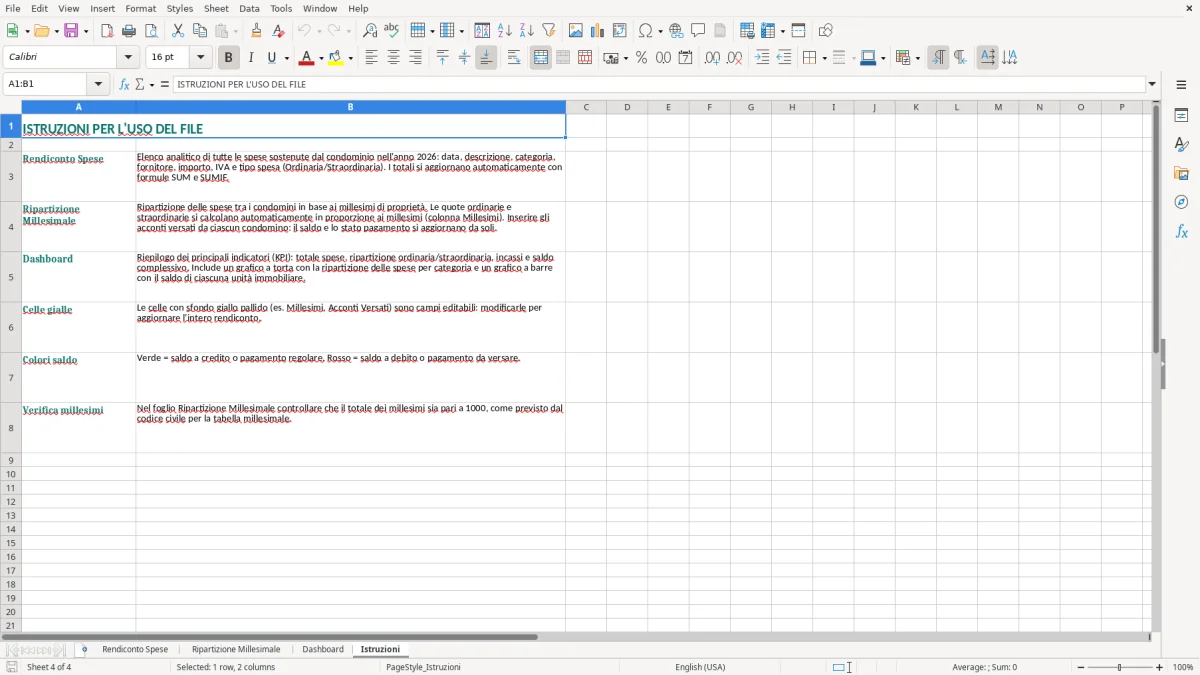1200x675 pixels.
Task: Open the Font Color dropdown arrow
Action: point(321,58)
